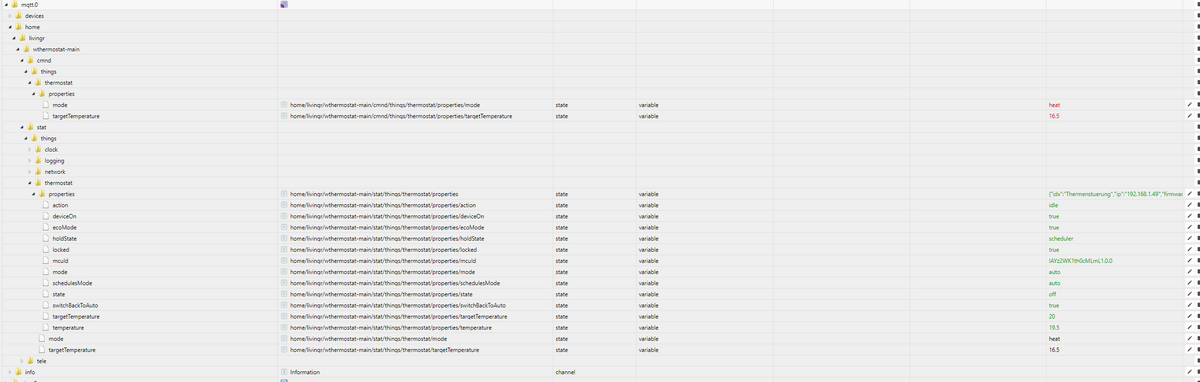Click edit pencil for the deviceOn row
Viewport: 1200px width, 382px height.
[x=1189, y=216]
